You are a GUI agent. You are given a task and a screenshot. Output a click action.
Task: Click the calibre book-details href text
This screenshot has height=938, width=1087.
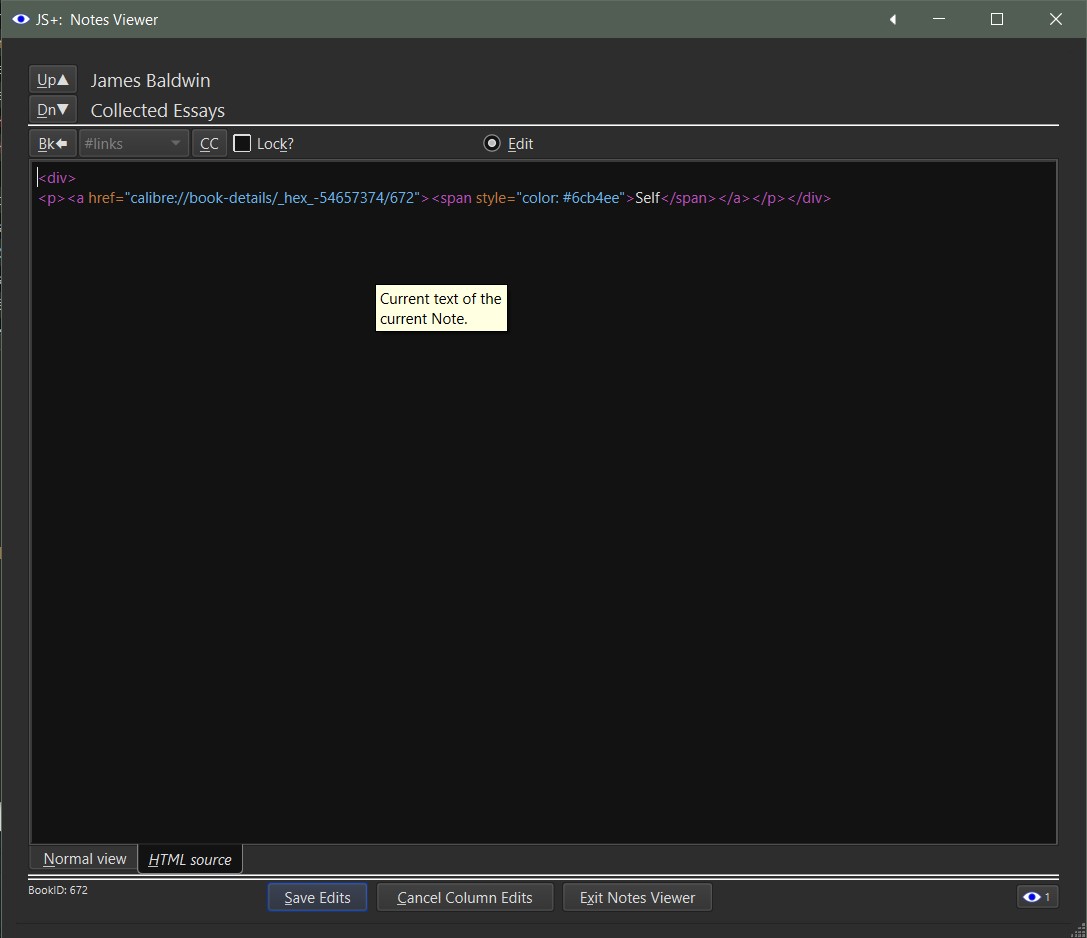pos(272,198)
